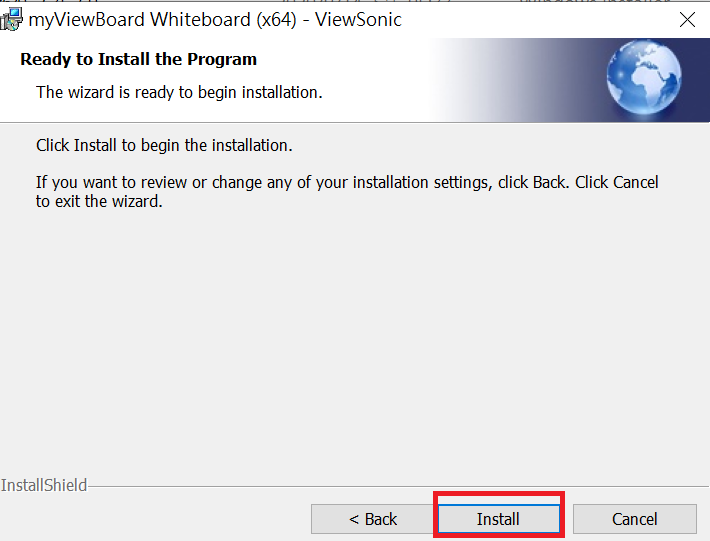Click the Install button to begin installation
Image resolution: width=710 pixels, height=541 pixels.
click(499, 519)
